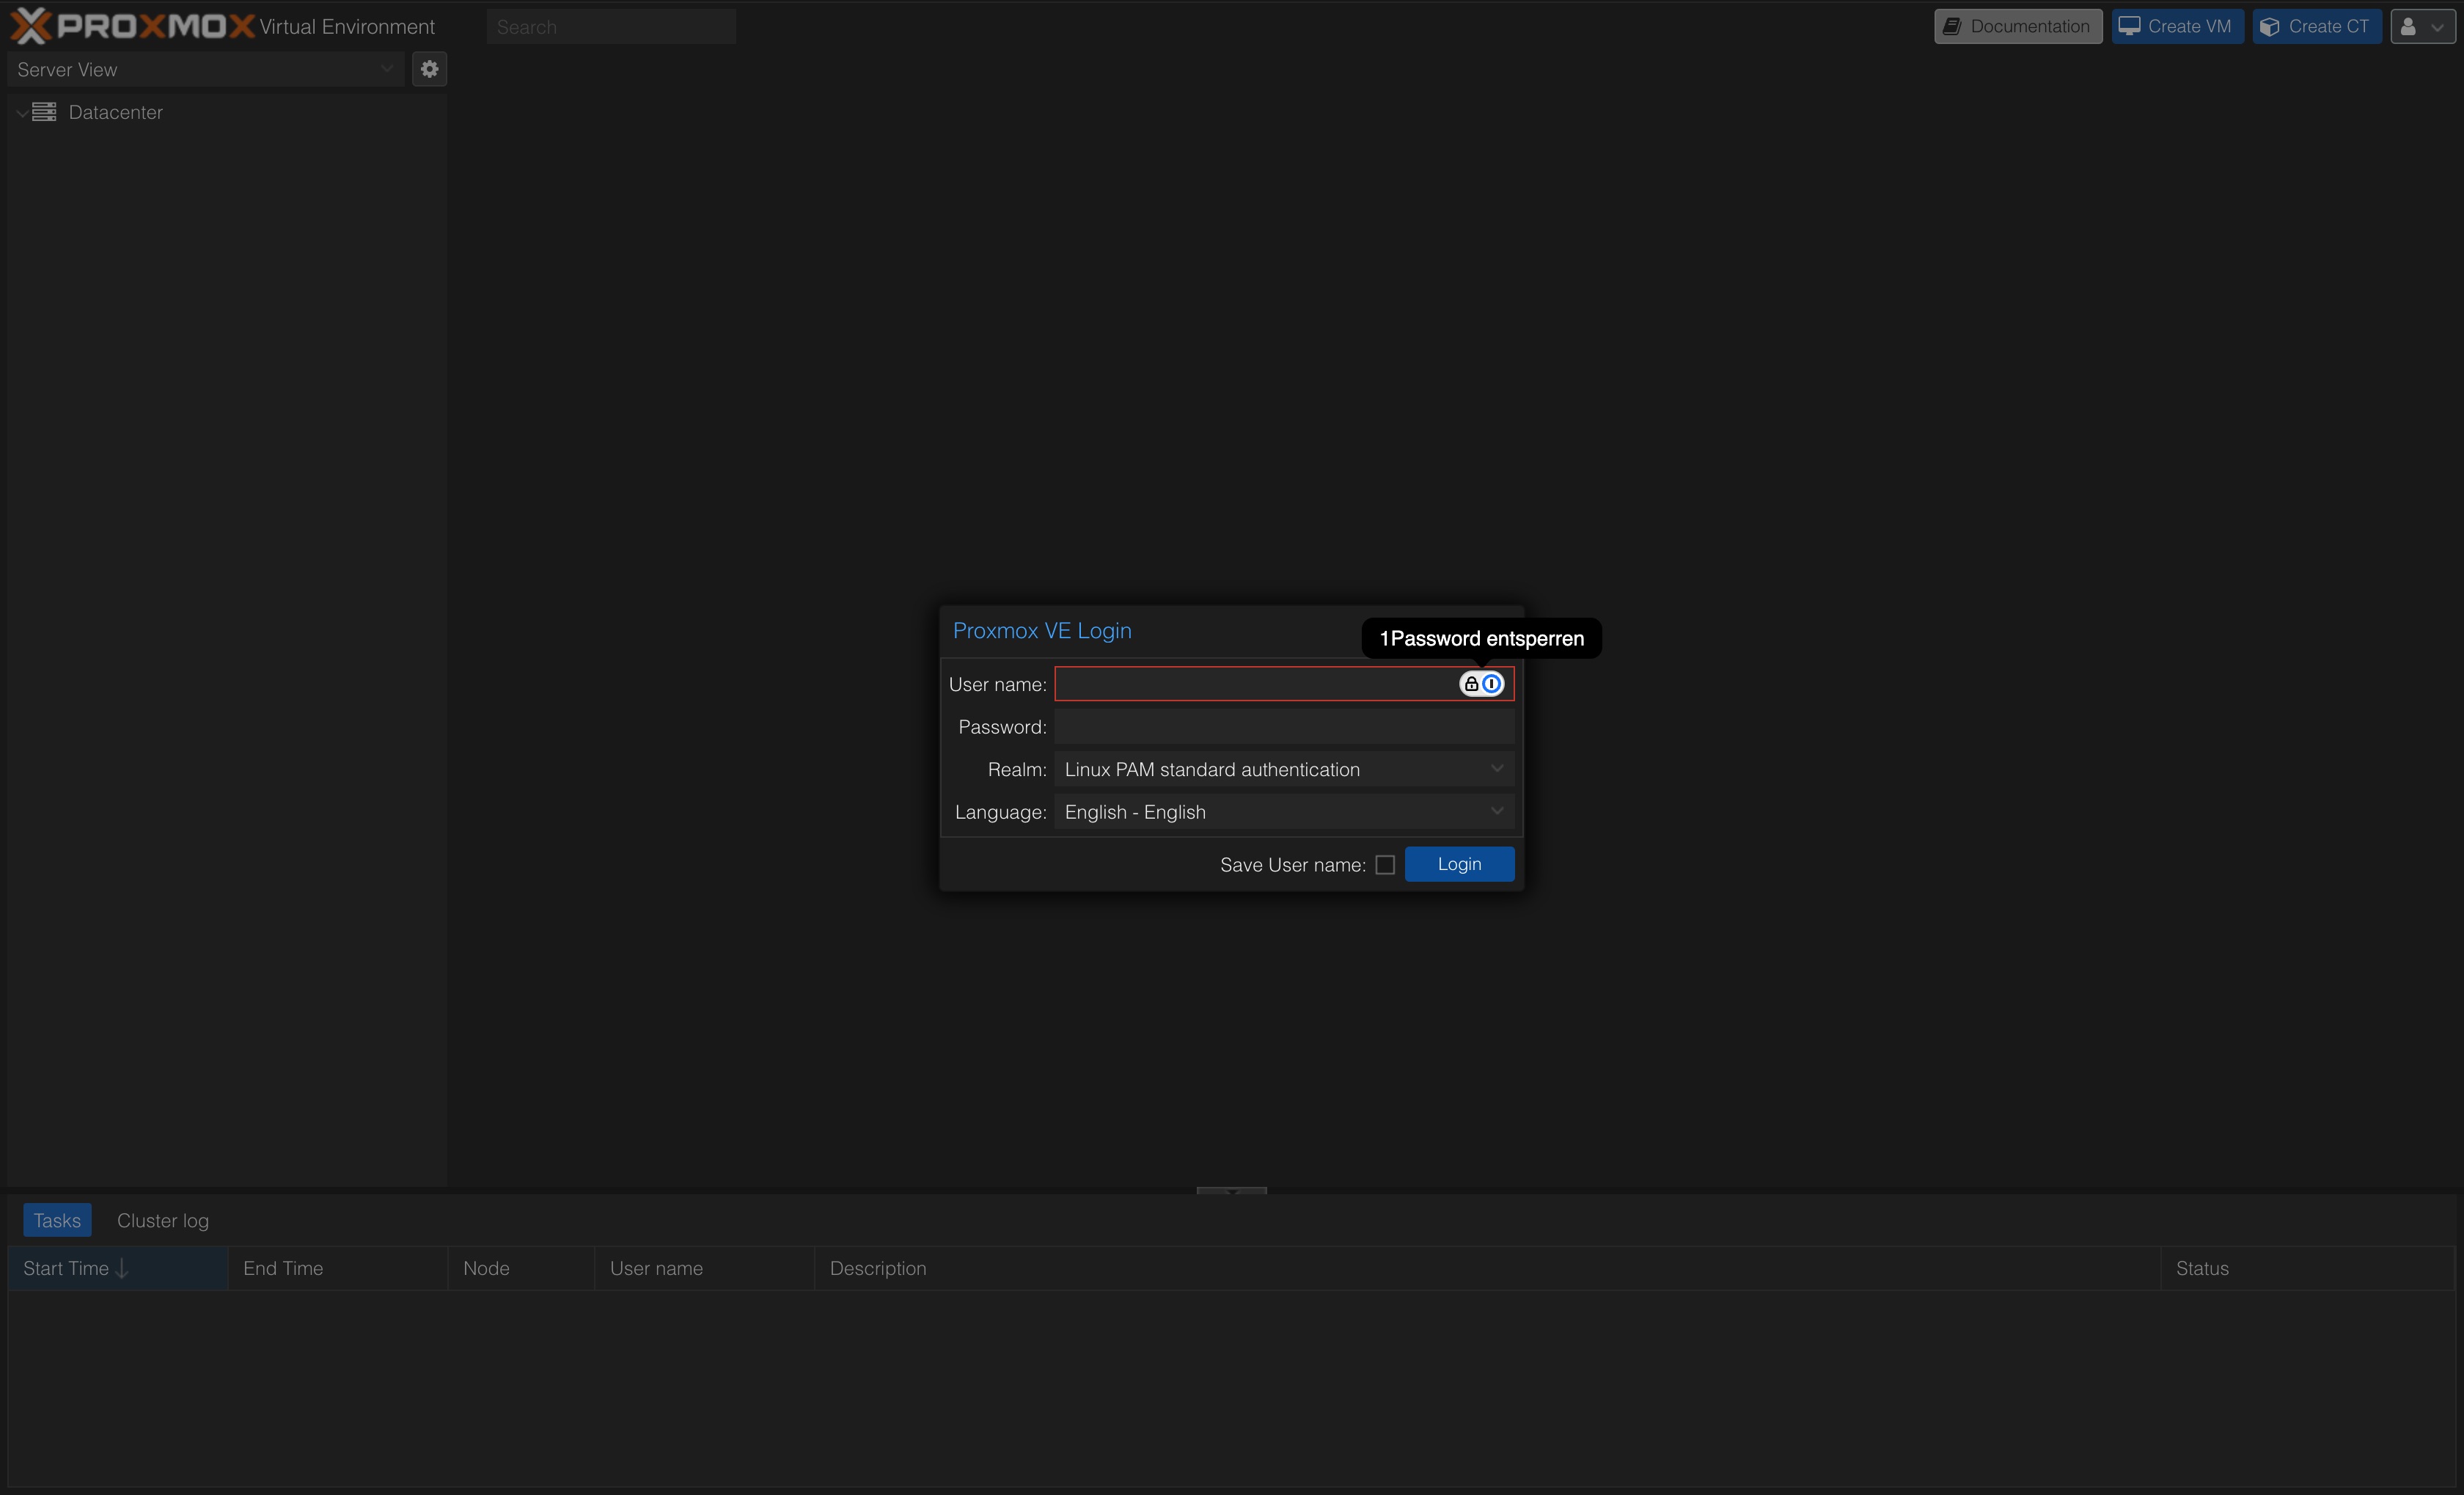Open the tree settings gear icon
2464x1495 pixels.
[x=429, y=69]
